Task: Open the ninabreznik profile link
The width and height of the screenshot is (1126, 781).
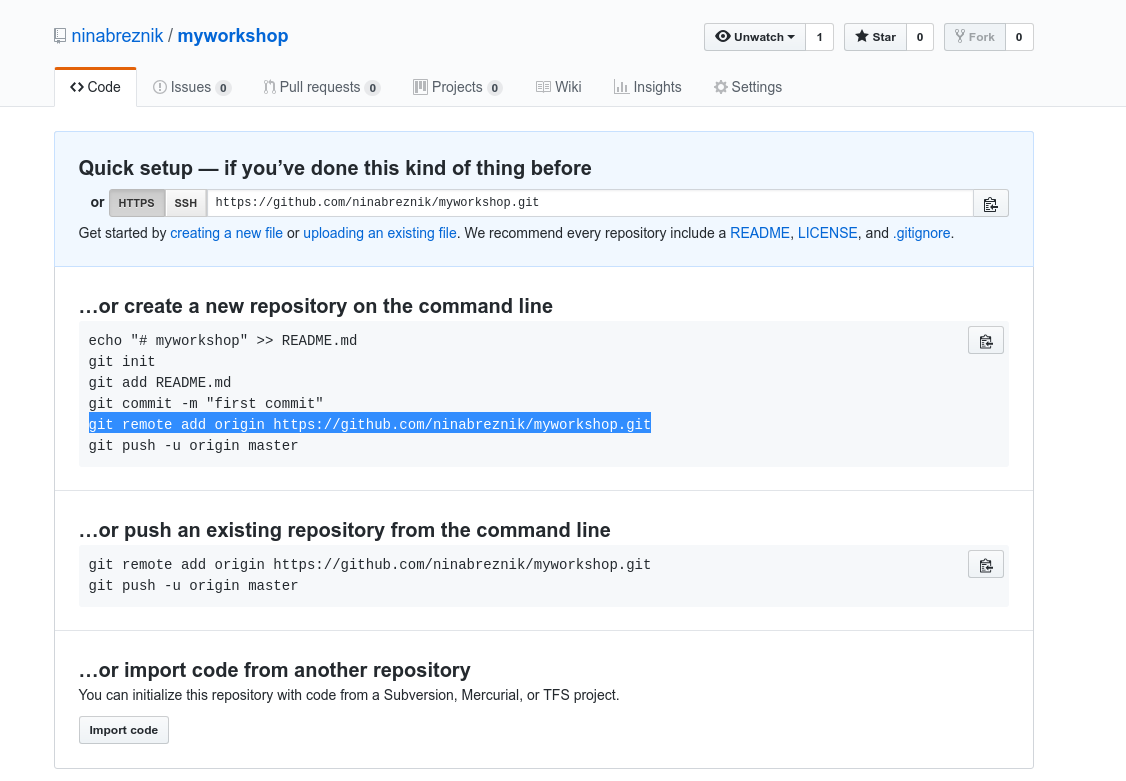Action: [117, 36]
